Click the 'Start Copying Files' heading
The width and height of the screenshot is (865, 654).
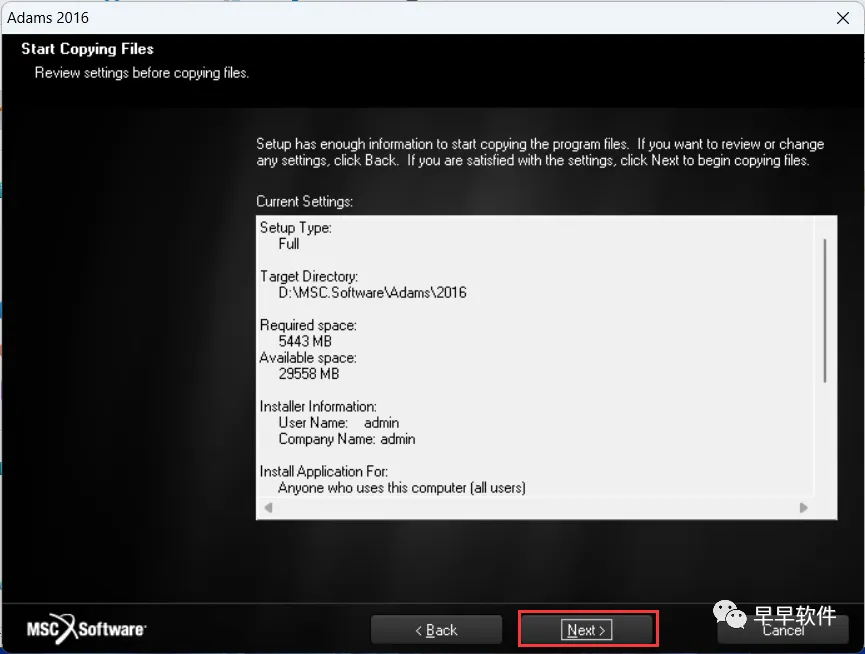pyautogui.click(x=87, y=49)
